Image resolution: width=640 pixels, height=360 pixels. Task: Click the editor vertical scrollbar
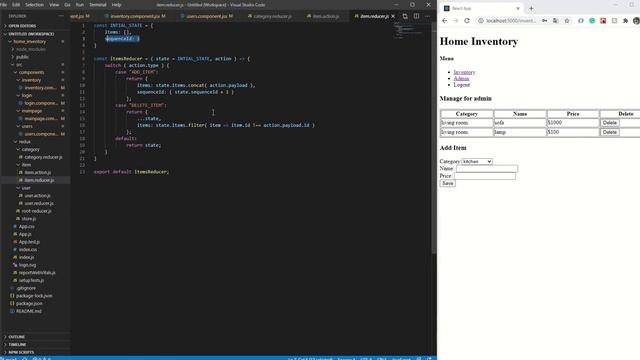434,139
